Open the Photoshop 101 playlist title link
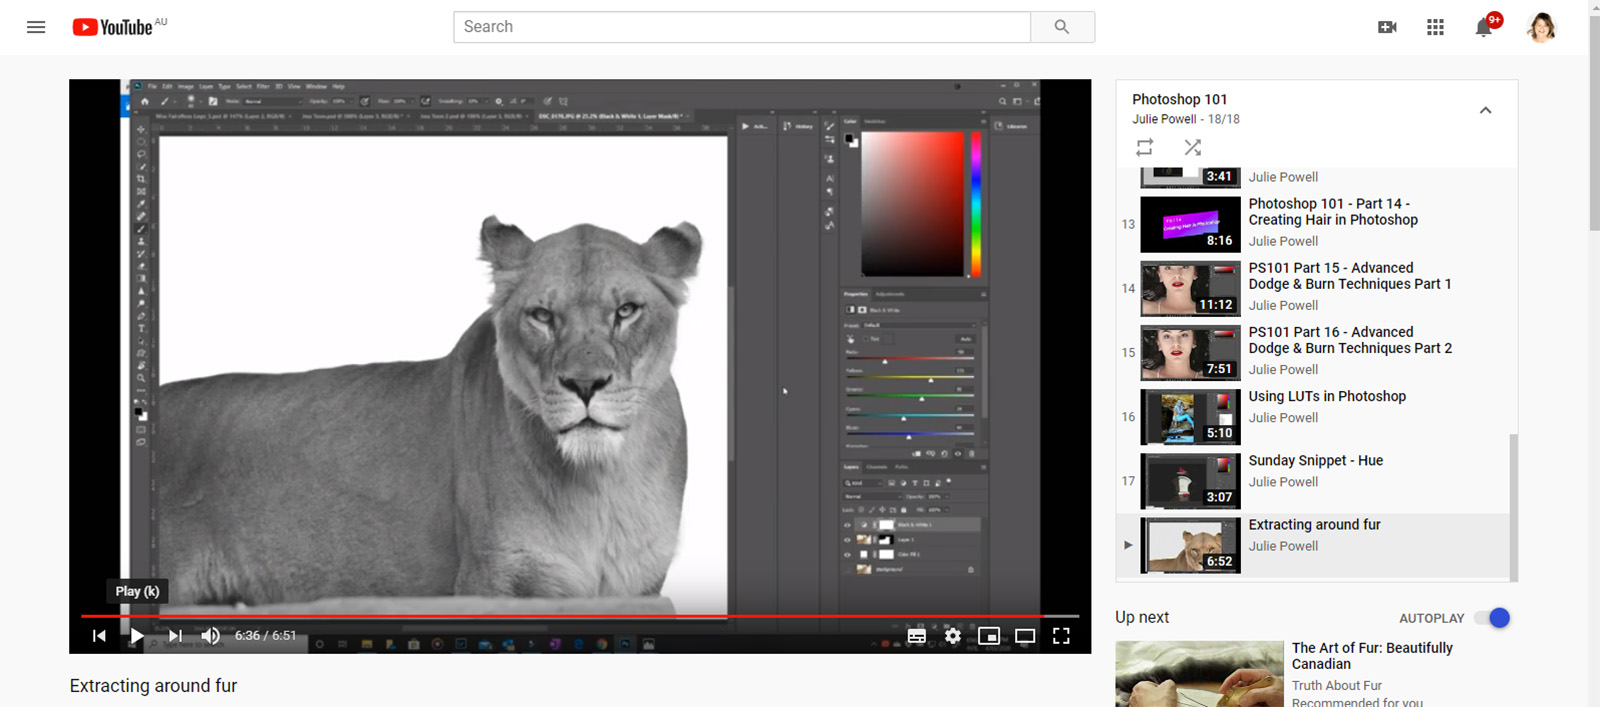This screenshot has width=1600, height=707. click(x=1179, y=99)
